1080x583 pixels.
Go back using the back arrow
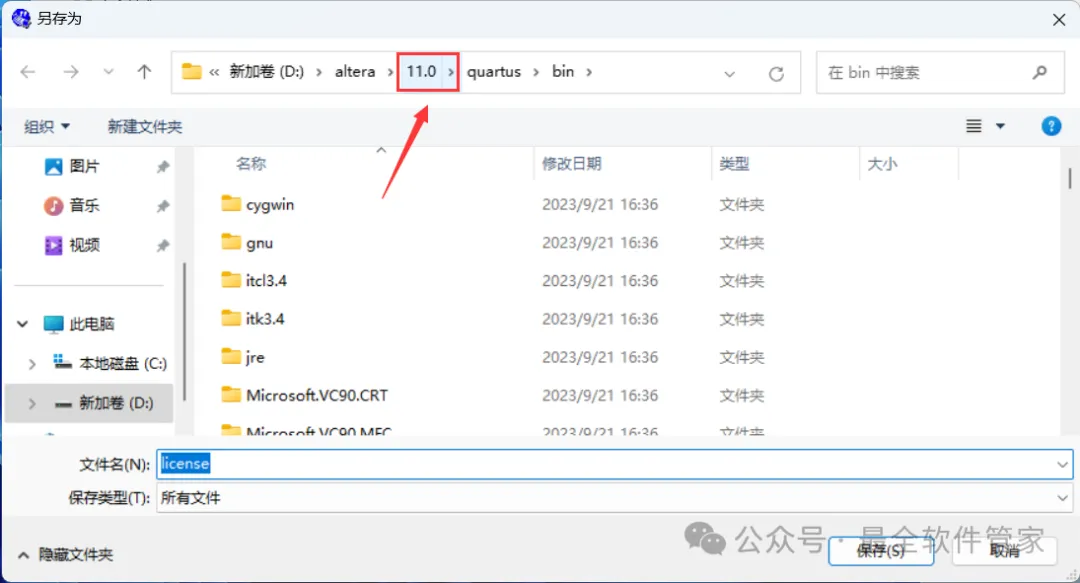point(28,72)
